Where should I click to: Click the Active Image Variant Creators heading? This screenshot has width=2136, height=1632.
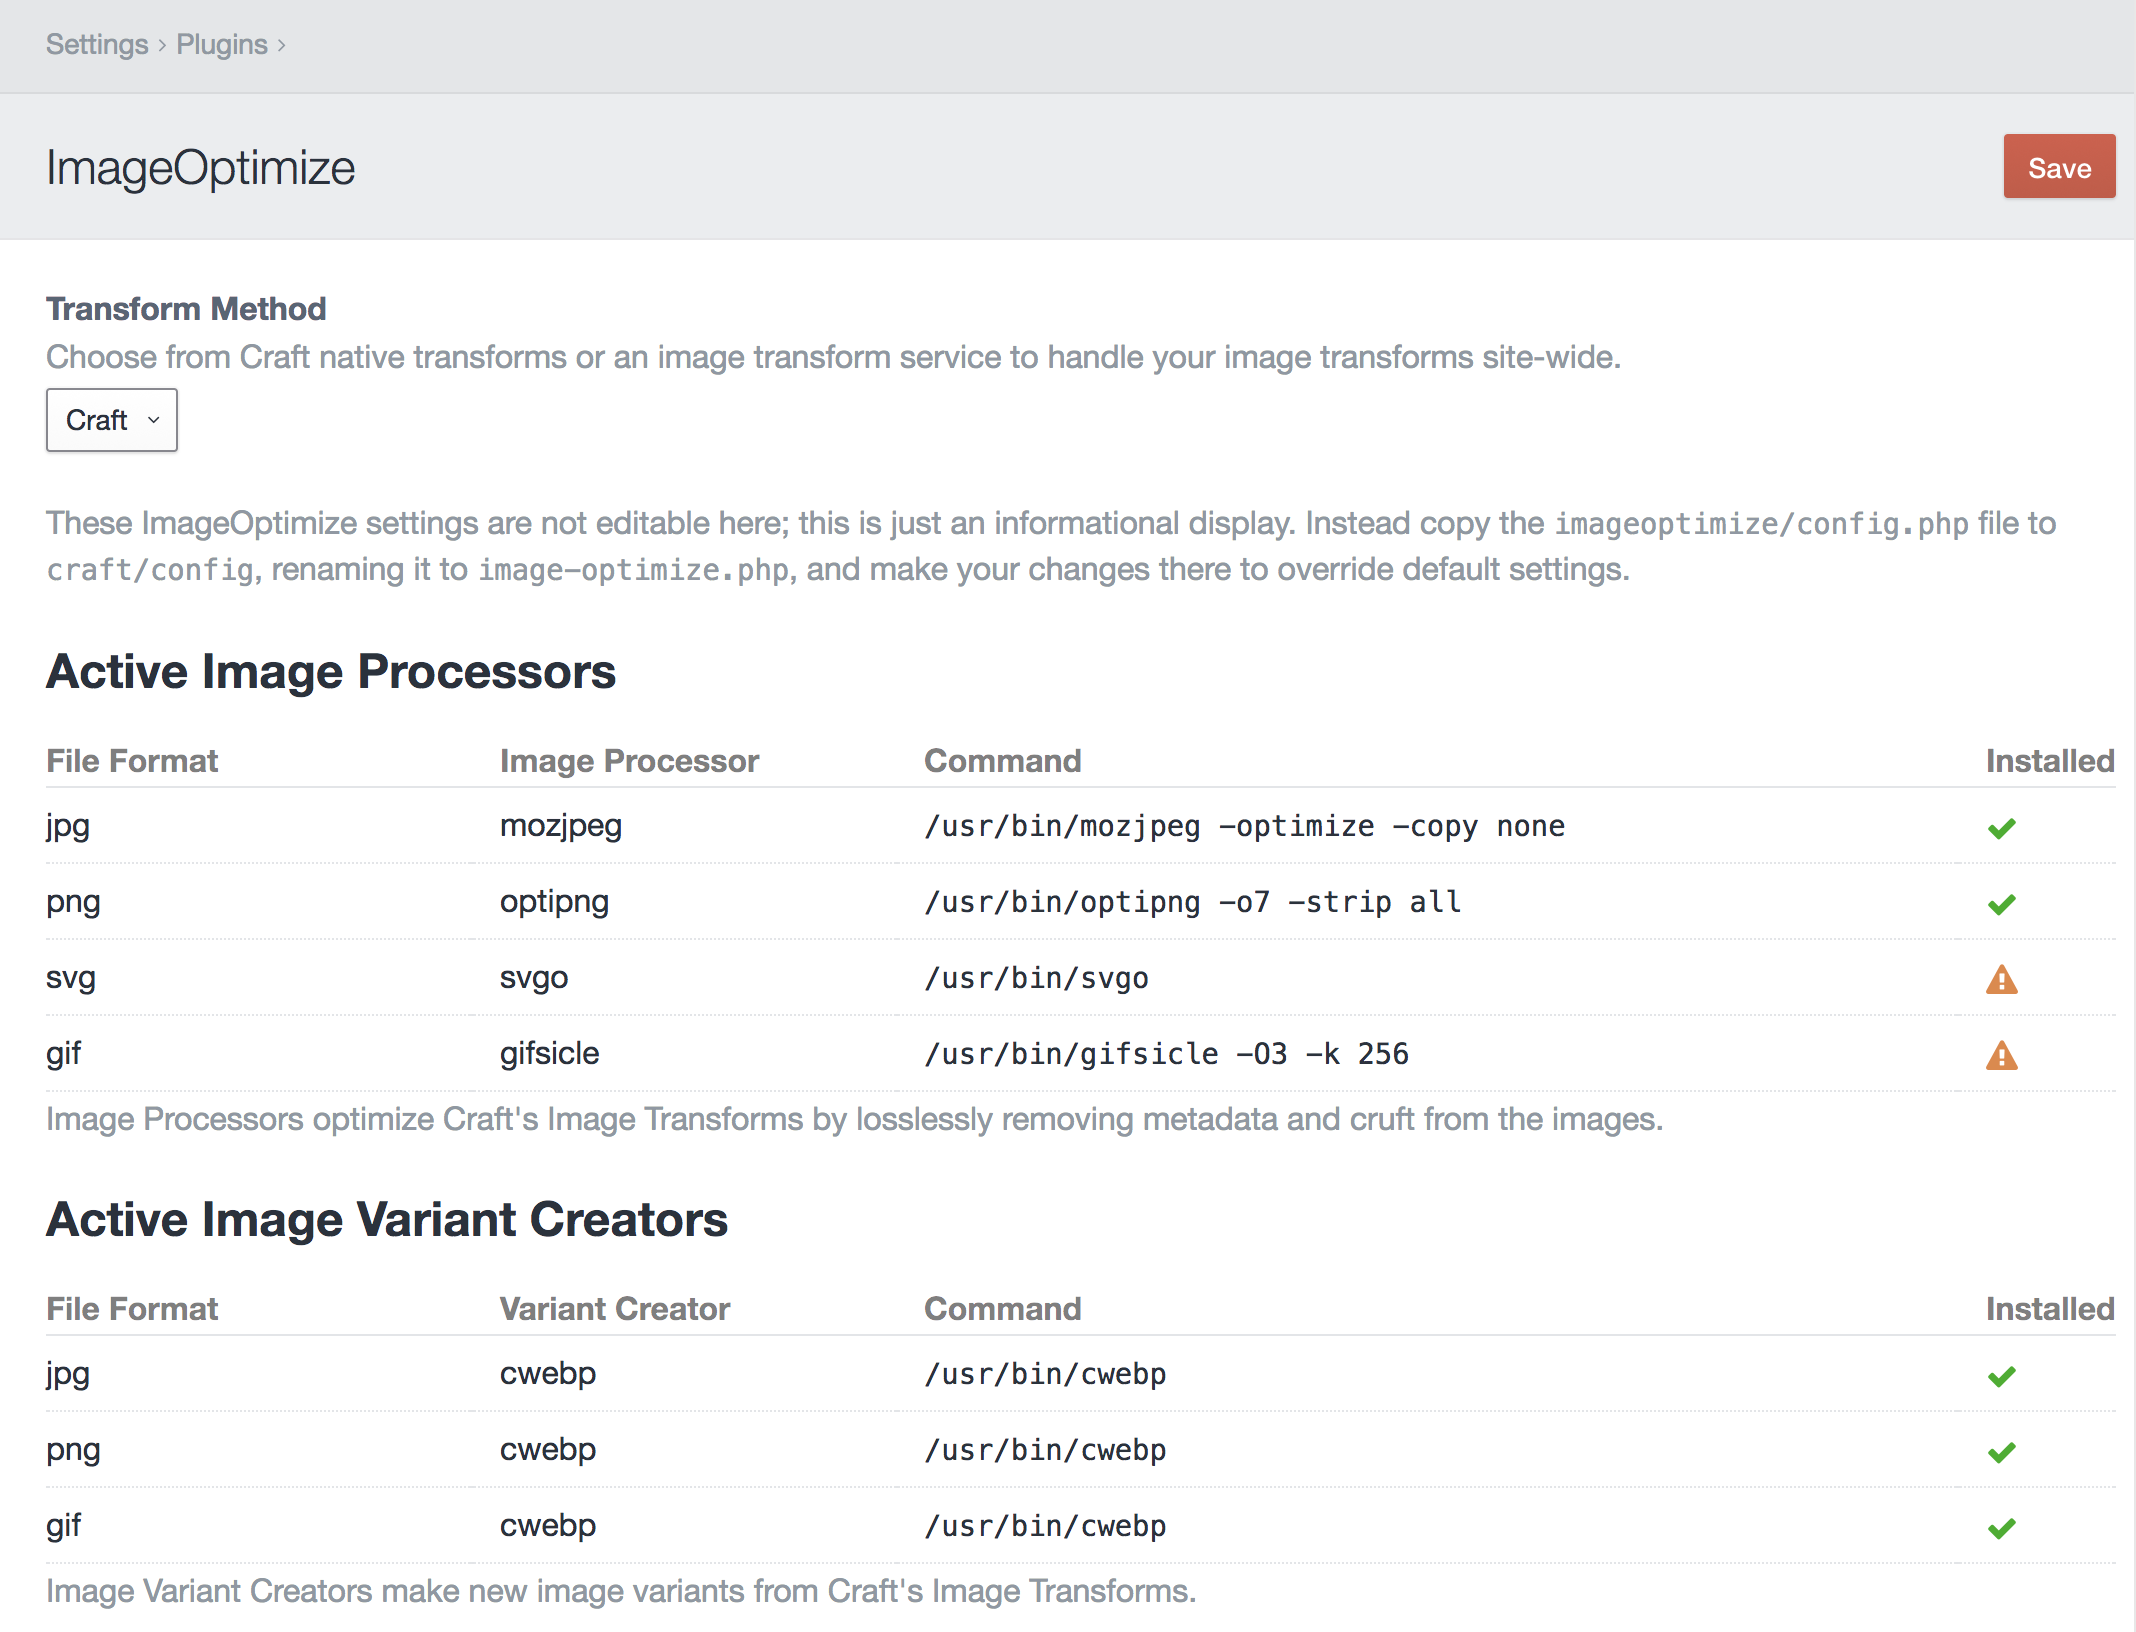387,1219
